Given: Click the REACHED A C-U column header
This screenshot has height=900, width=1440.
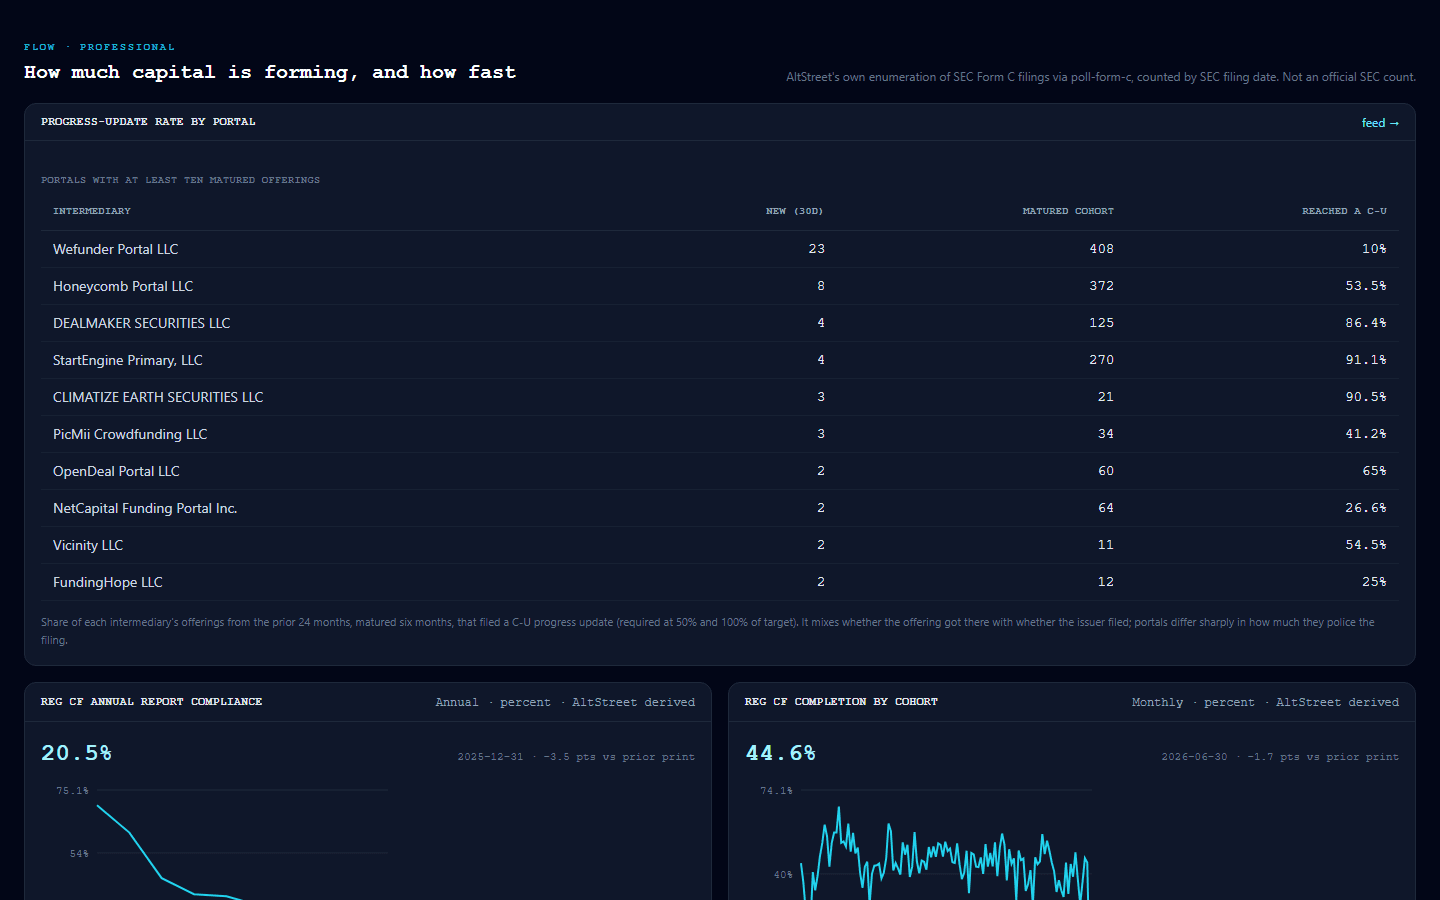Looking at the screenshot, I should pyautogui.click(x=1344, y=211).
